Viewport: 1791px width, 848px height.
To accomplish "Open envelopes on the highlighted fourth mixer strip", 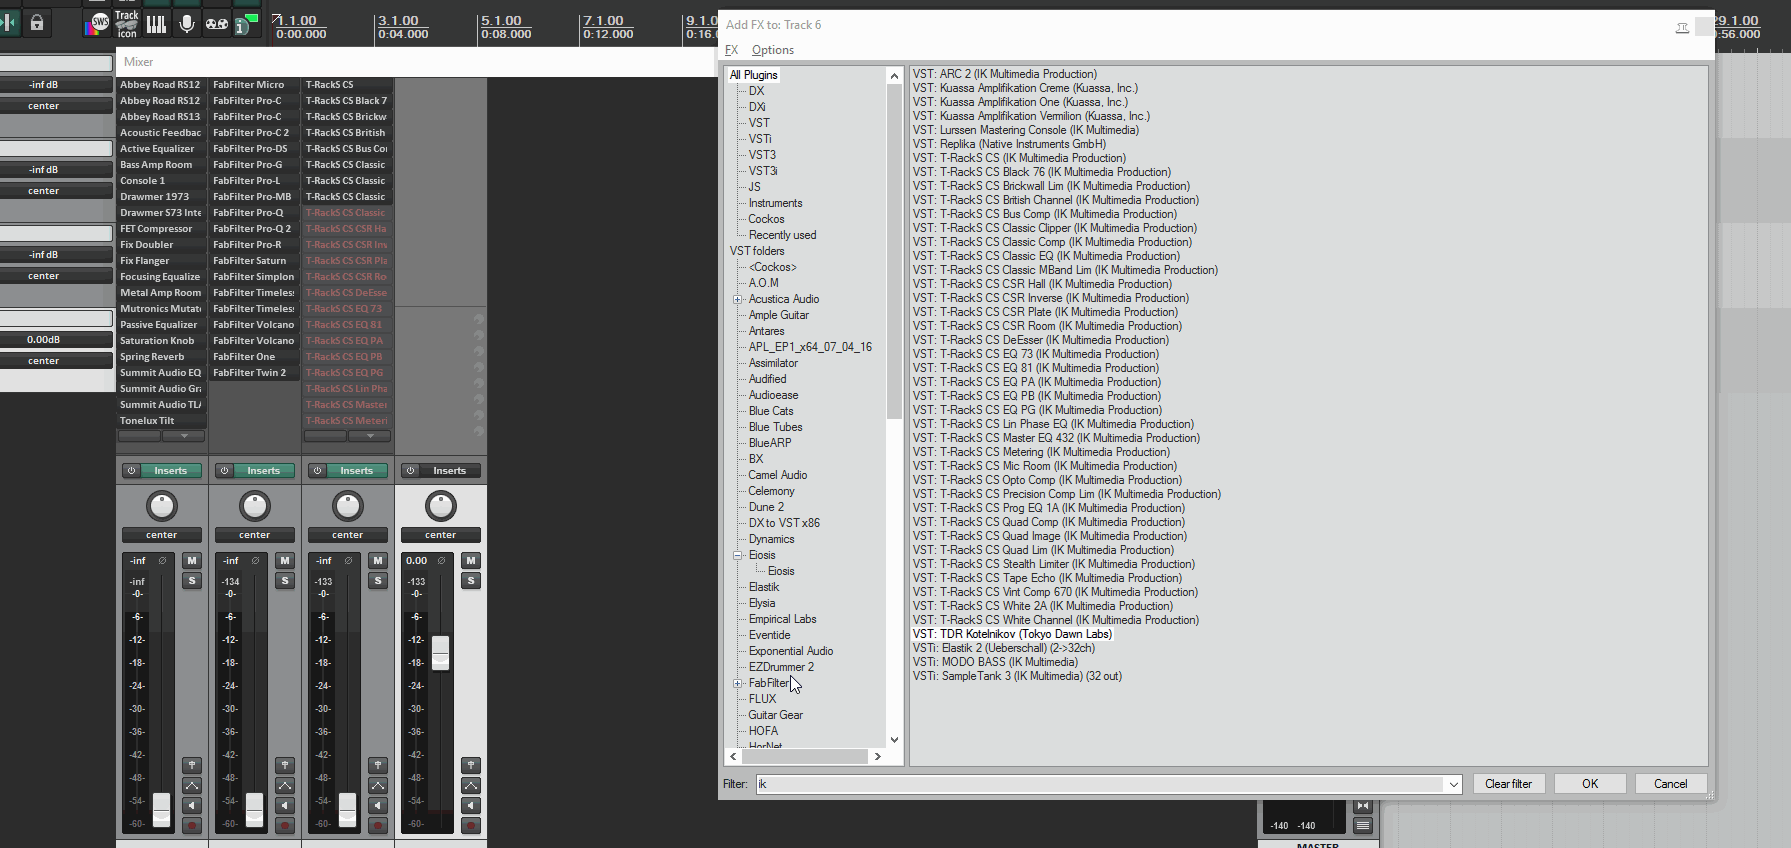I will point(471,786).
